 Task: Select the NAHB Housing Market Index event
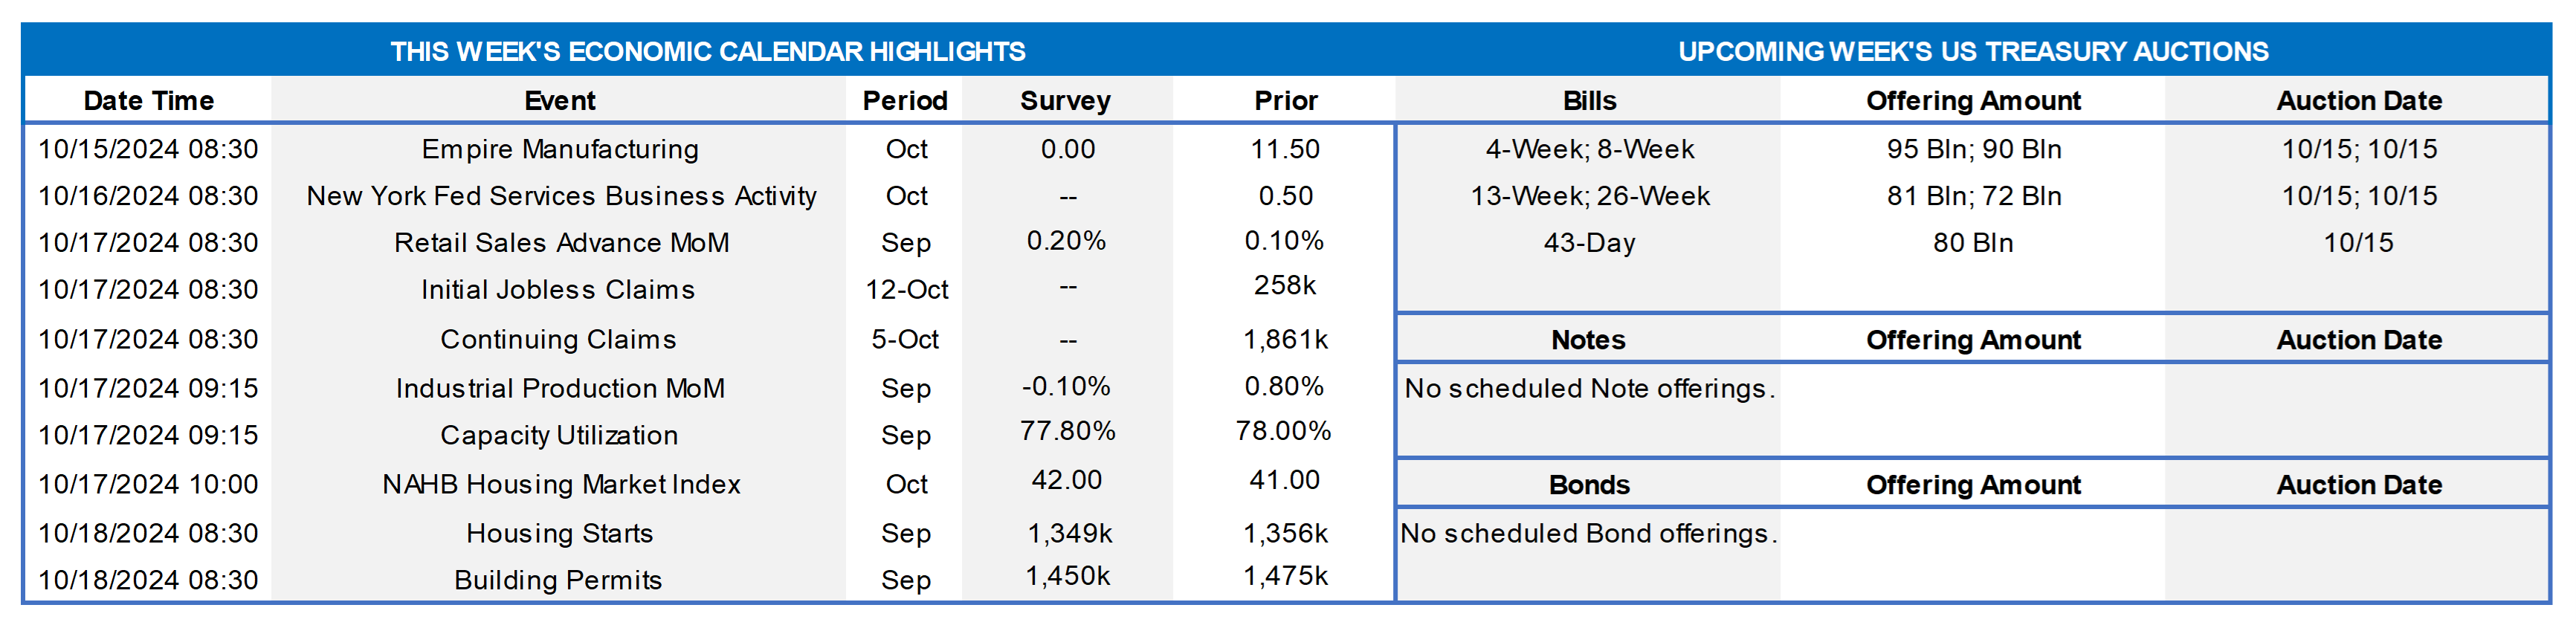click(561, 484)
